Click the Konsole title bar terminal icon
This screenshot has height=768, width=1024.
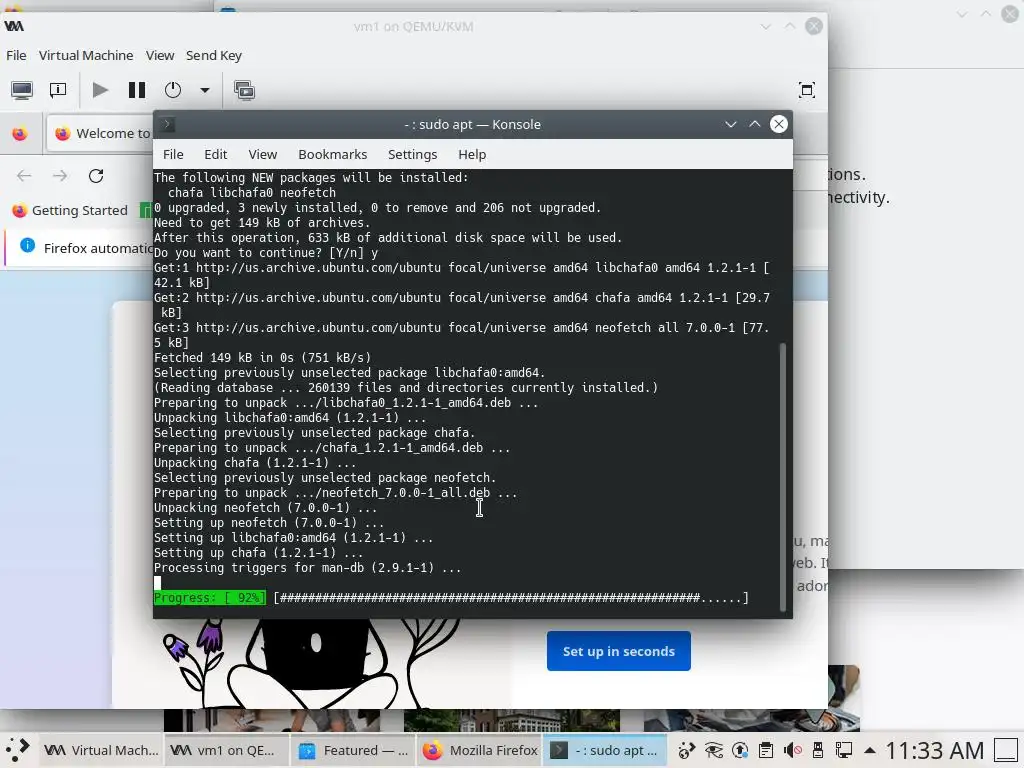click(167, 124)
